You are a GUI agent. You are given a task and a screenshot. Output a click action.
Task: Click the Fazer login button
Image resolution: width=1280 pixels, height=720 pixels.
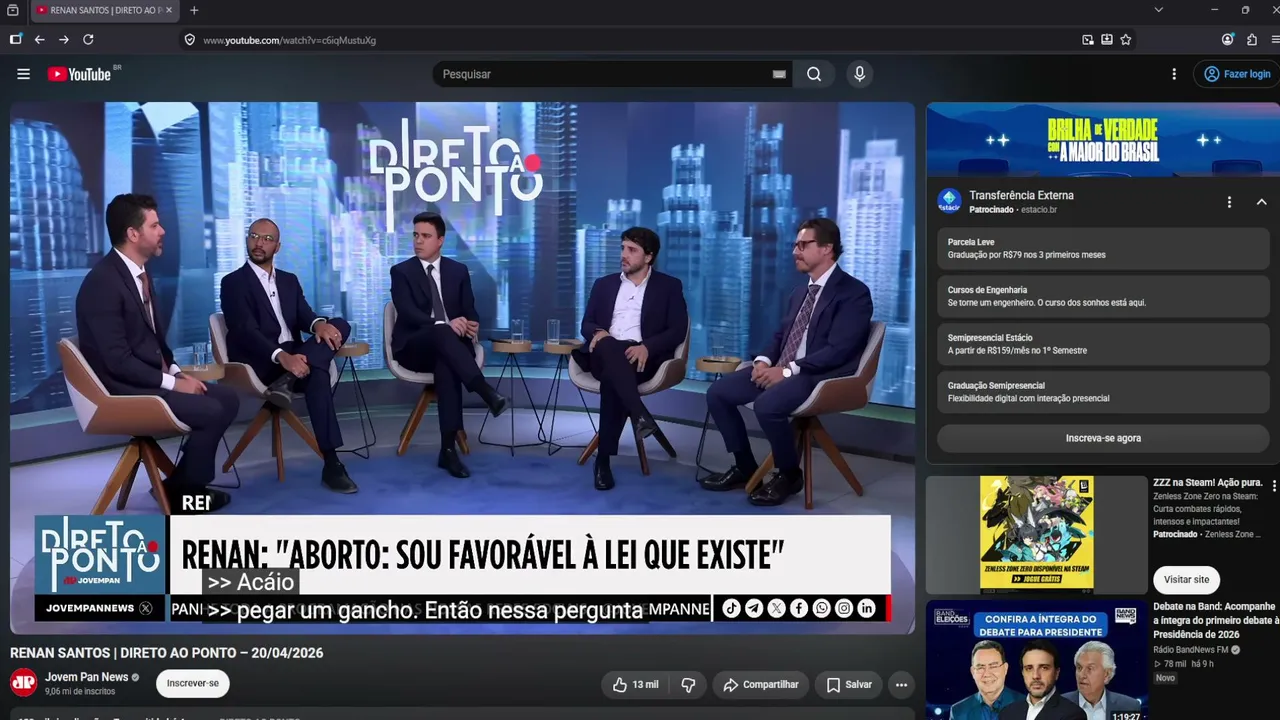[x=1237, y=74]
